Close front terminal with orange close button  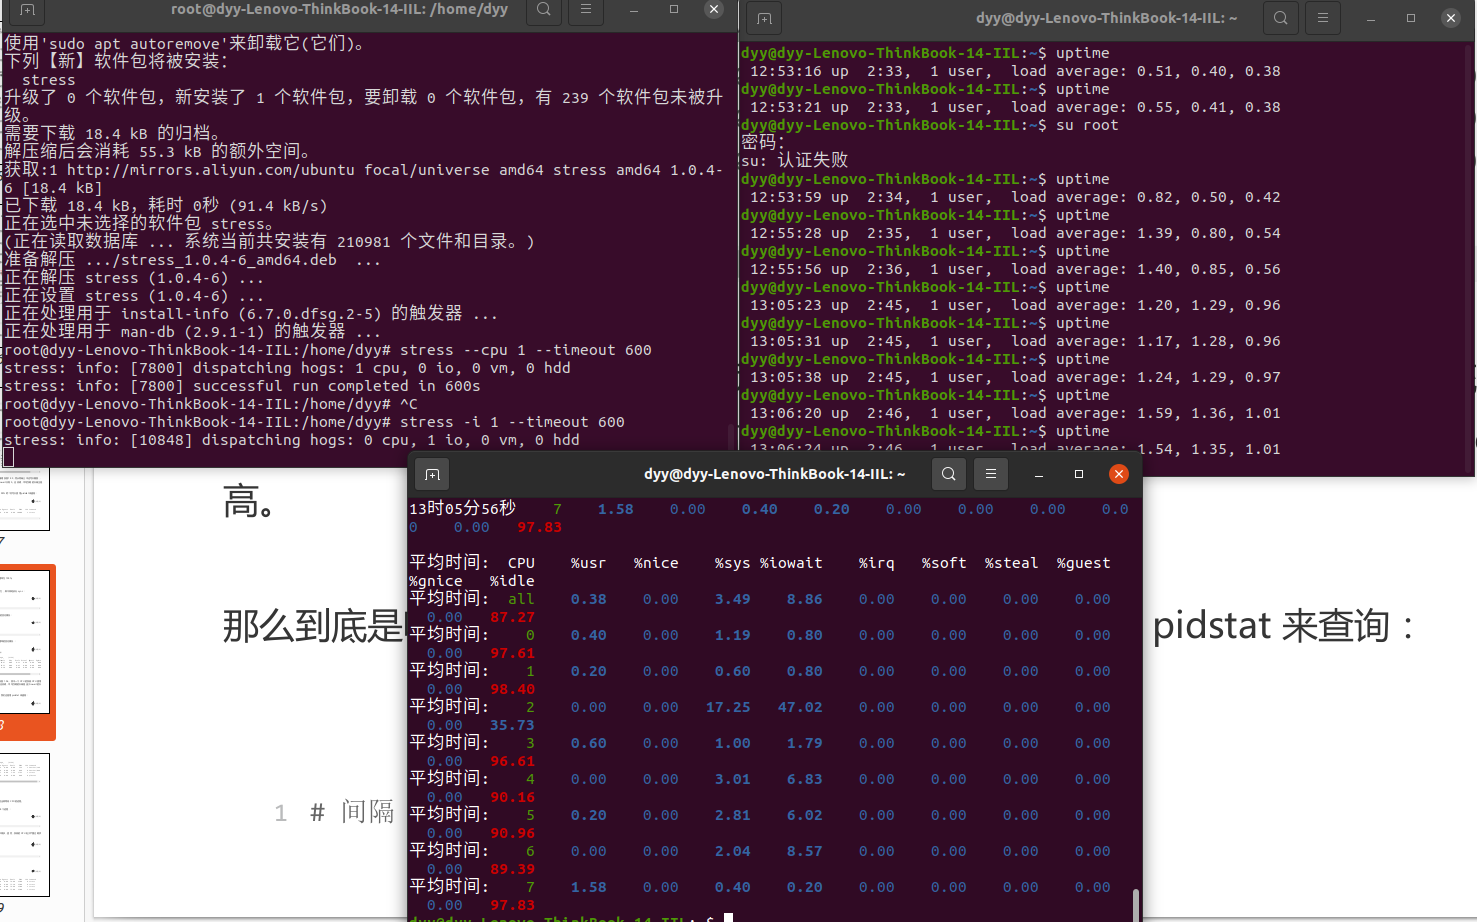(1119, 474)
